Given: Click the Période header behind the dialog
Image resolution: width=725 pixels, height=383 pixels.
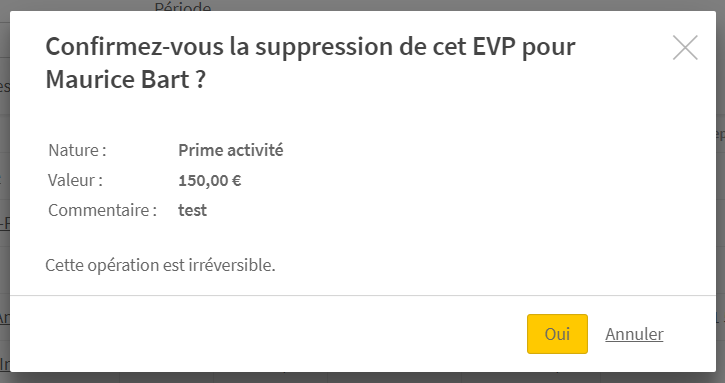Looking at the screenshot, I should [183, 6].
